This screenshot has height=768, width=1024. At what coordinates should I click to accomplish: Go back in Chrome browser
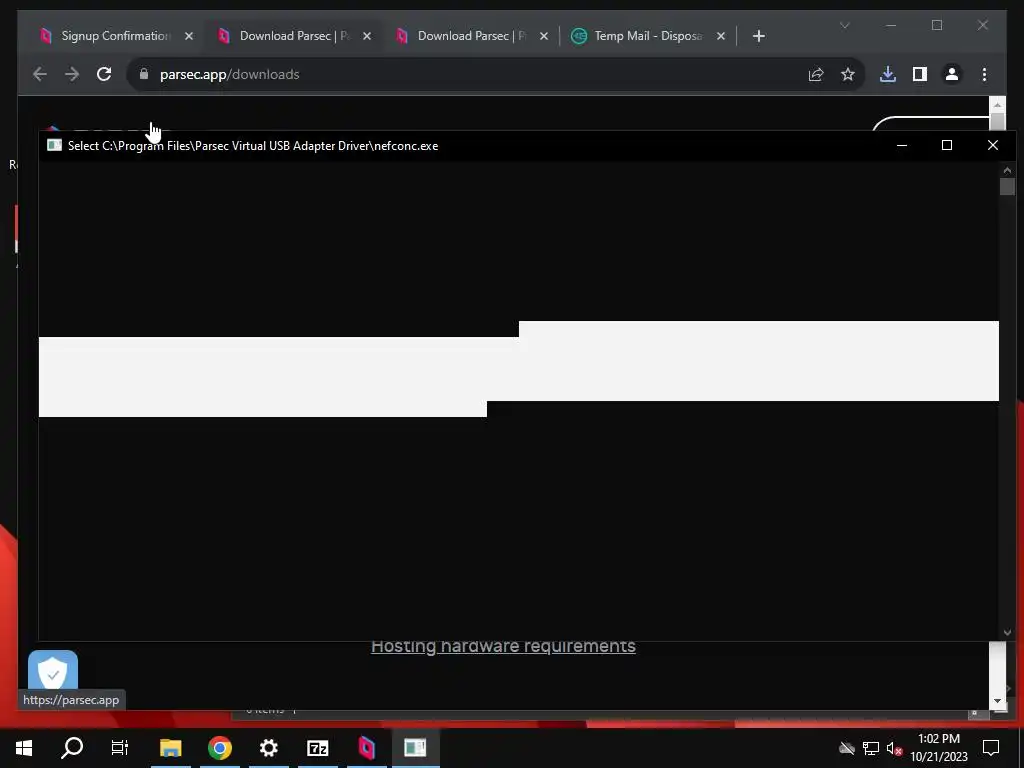pyautogui.click(x=40, y=74)
